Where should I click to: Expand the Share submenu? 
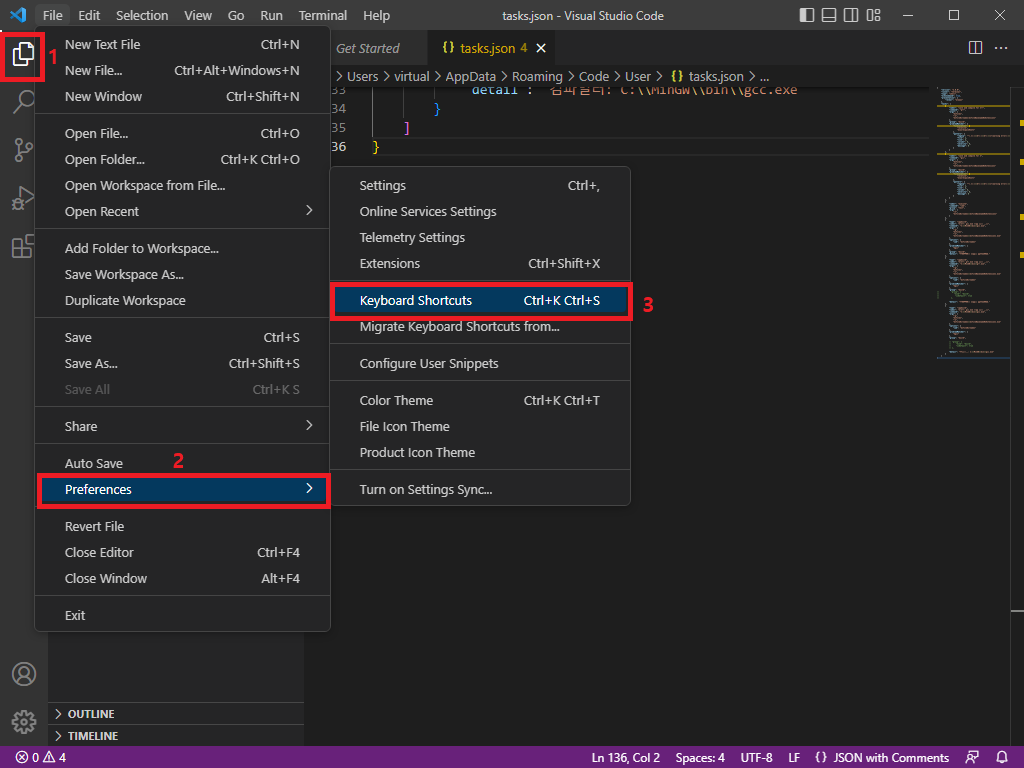183,426
